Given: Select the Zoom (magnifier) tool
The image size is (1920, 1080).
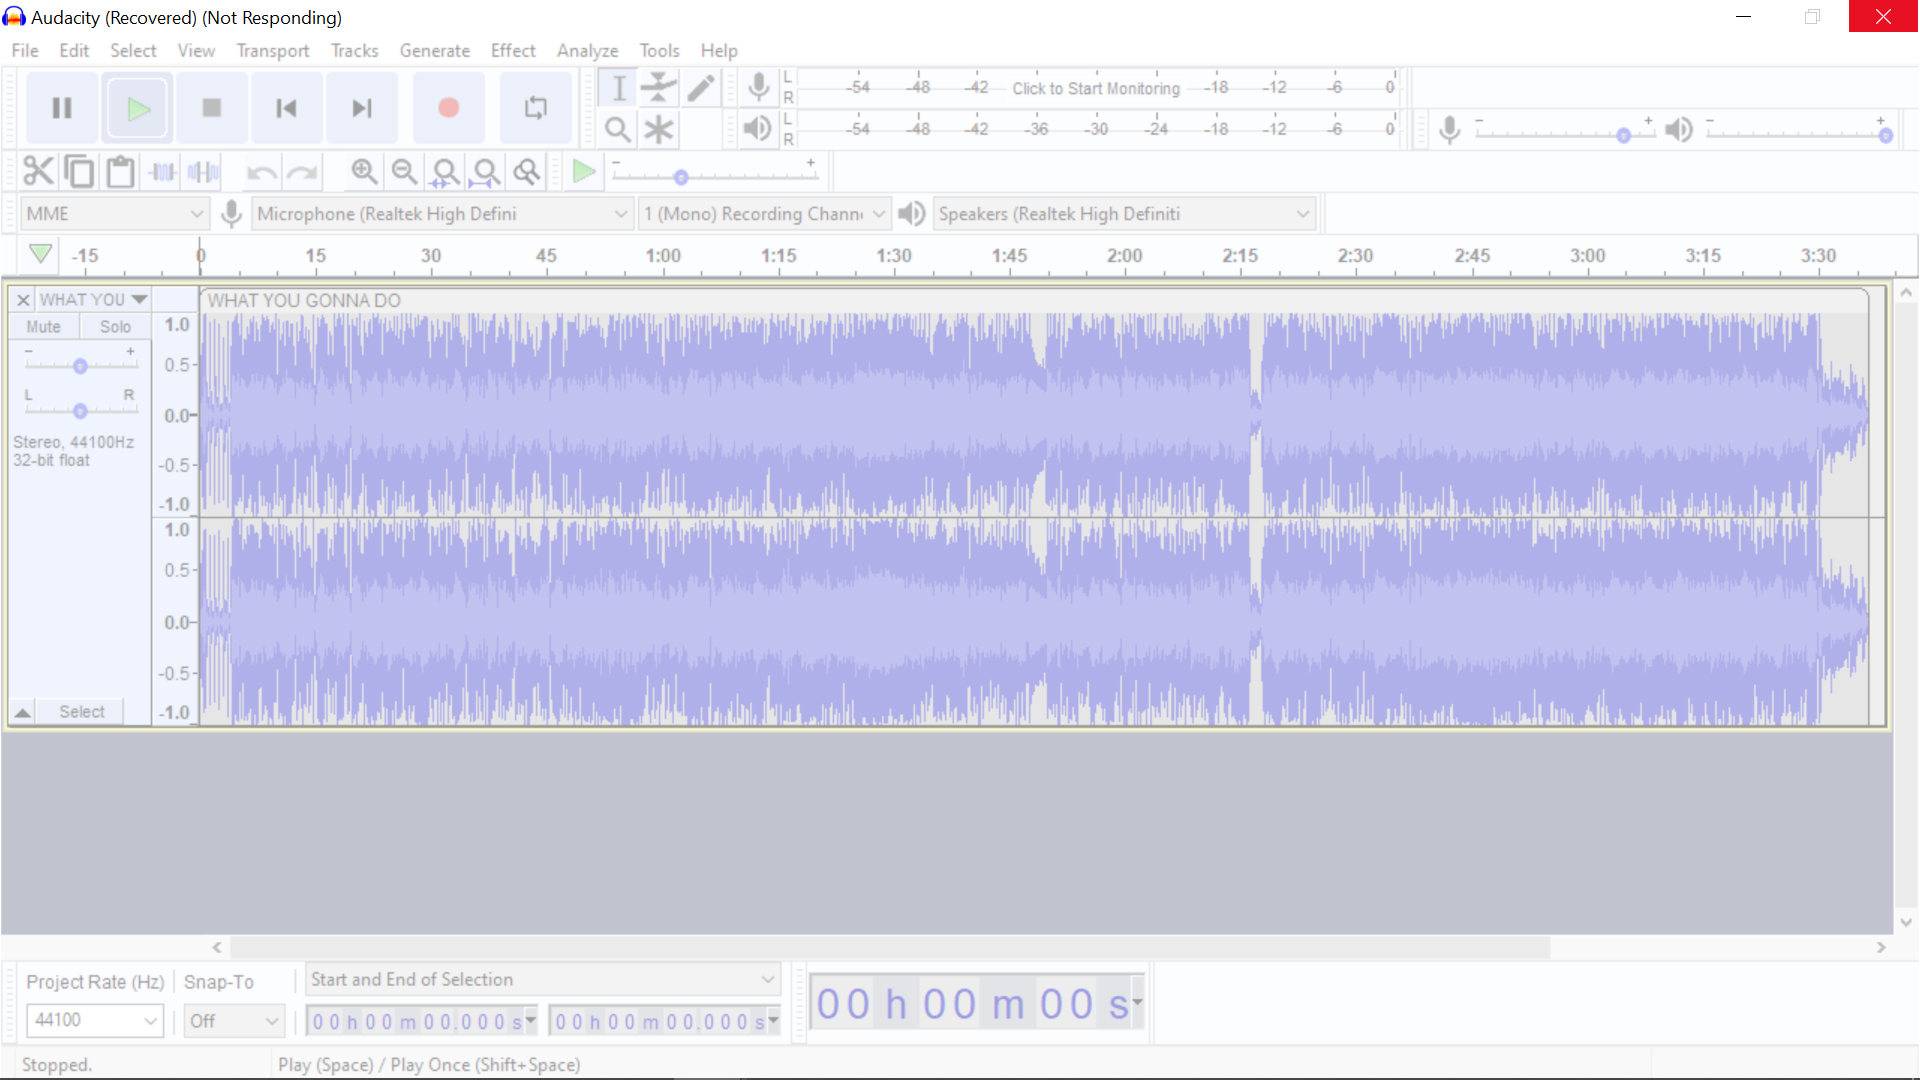Looking at the screenshot, I should pyautogui.click(x=619, y=129).
